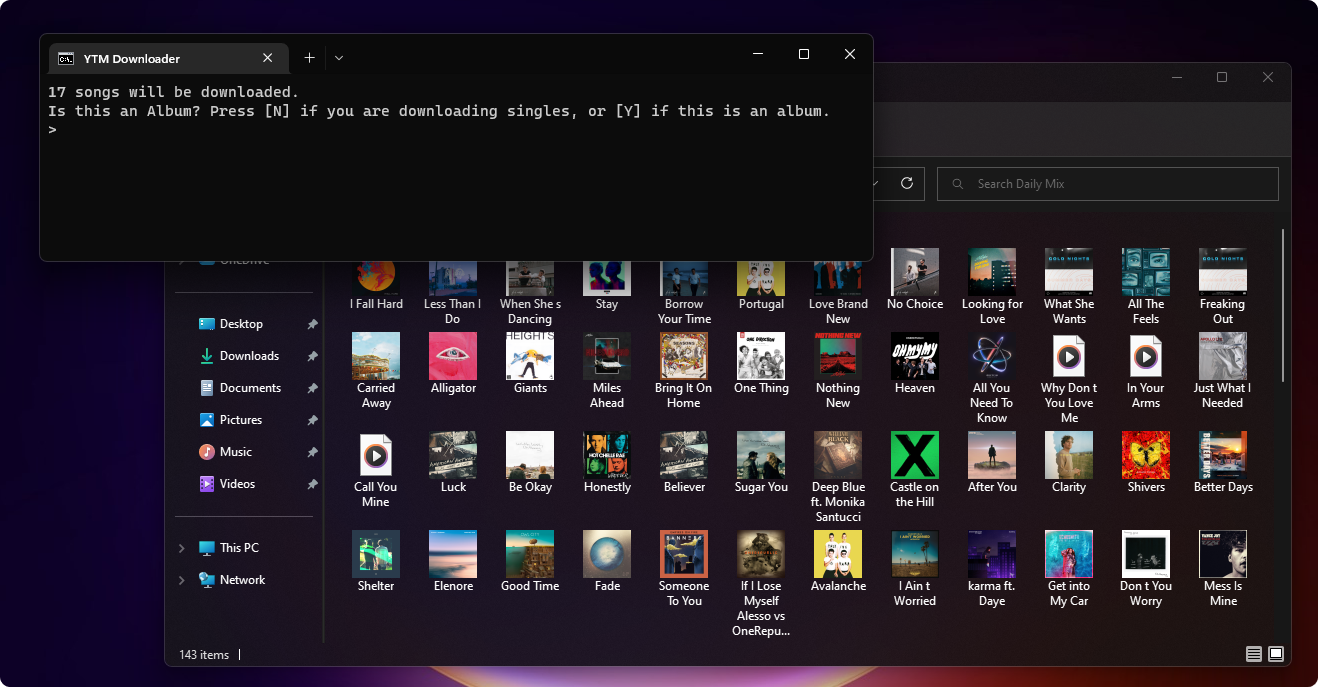This screenshot has width=1318, height=687.
Task: Select the Luck song file
Action: pos(453,463)
